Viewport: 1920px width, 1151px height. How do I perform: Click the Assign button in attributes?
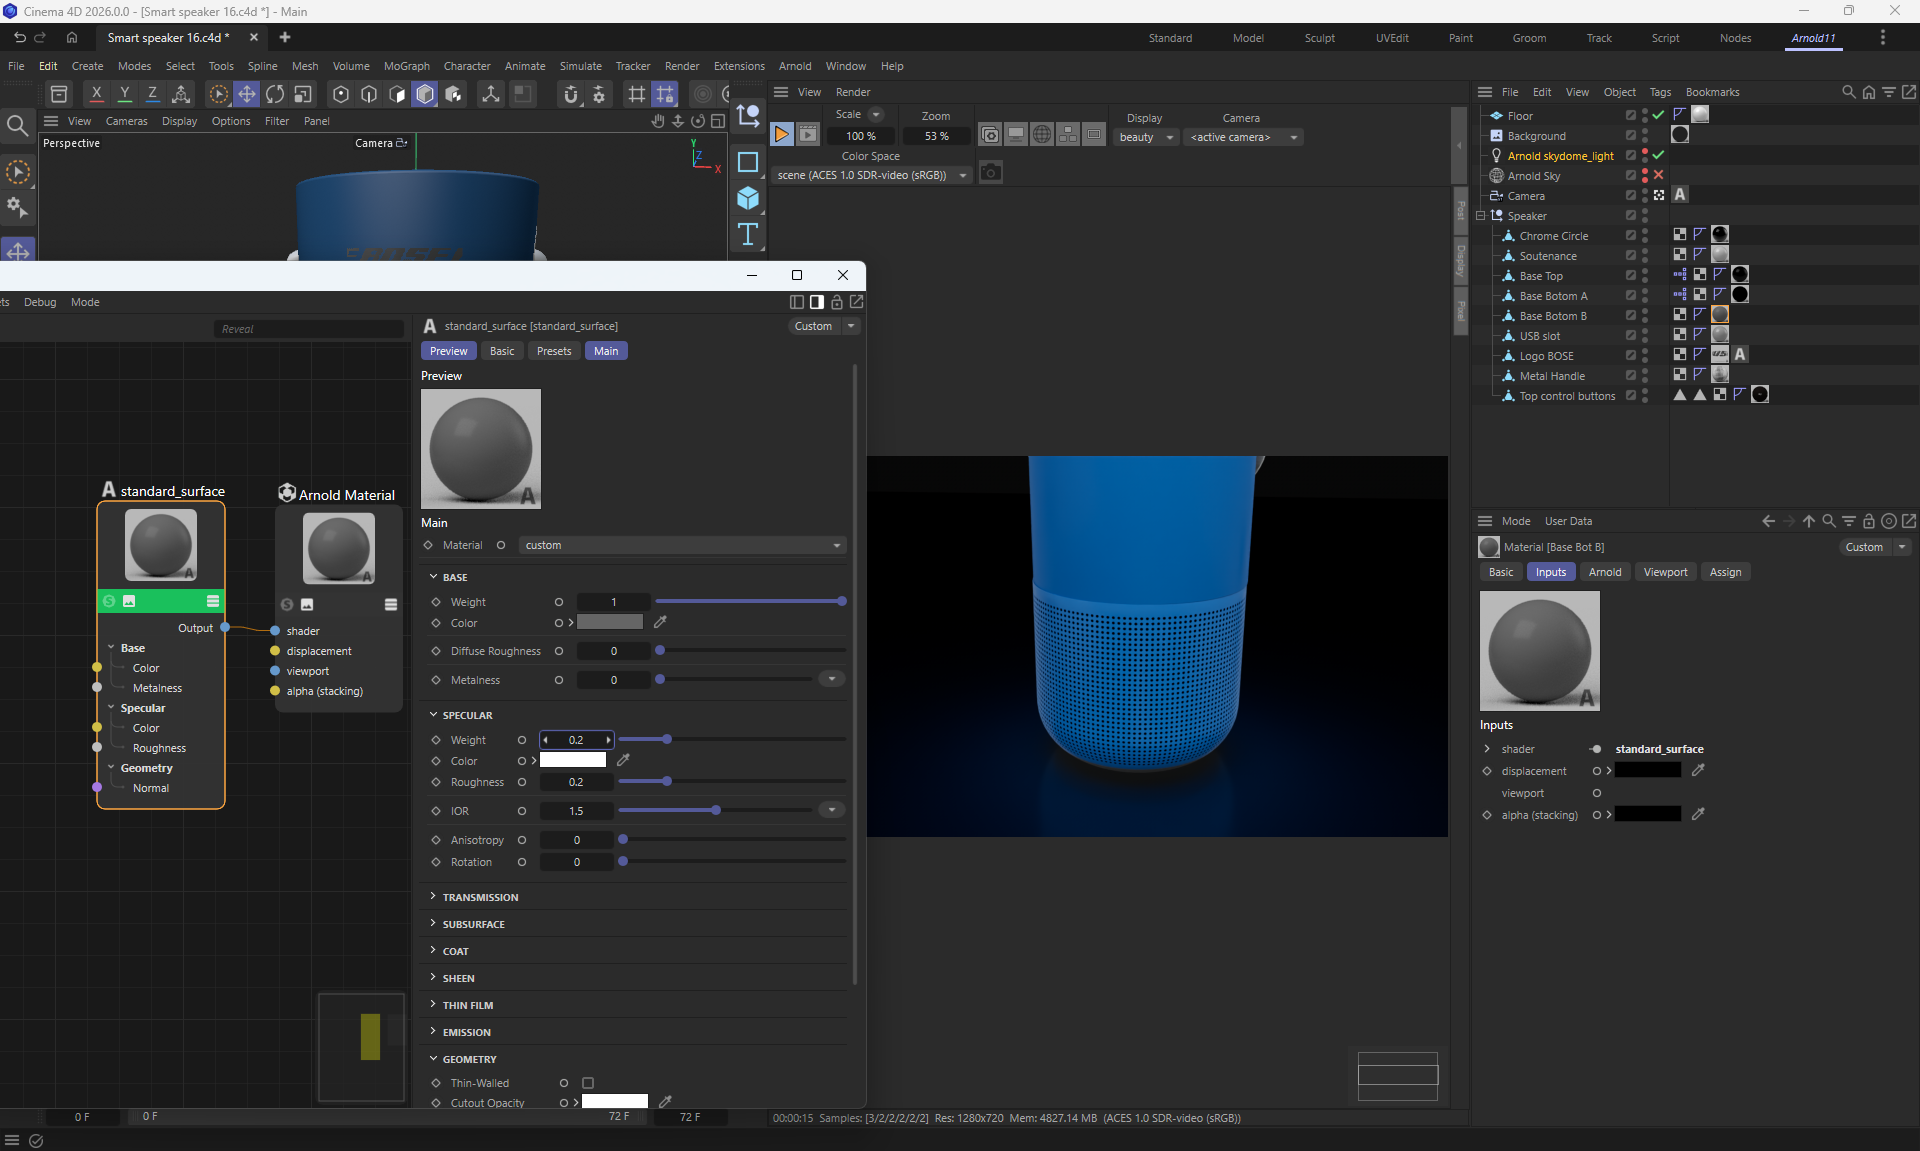pos(1725,572)
